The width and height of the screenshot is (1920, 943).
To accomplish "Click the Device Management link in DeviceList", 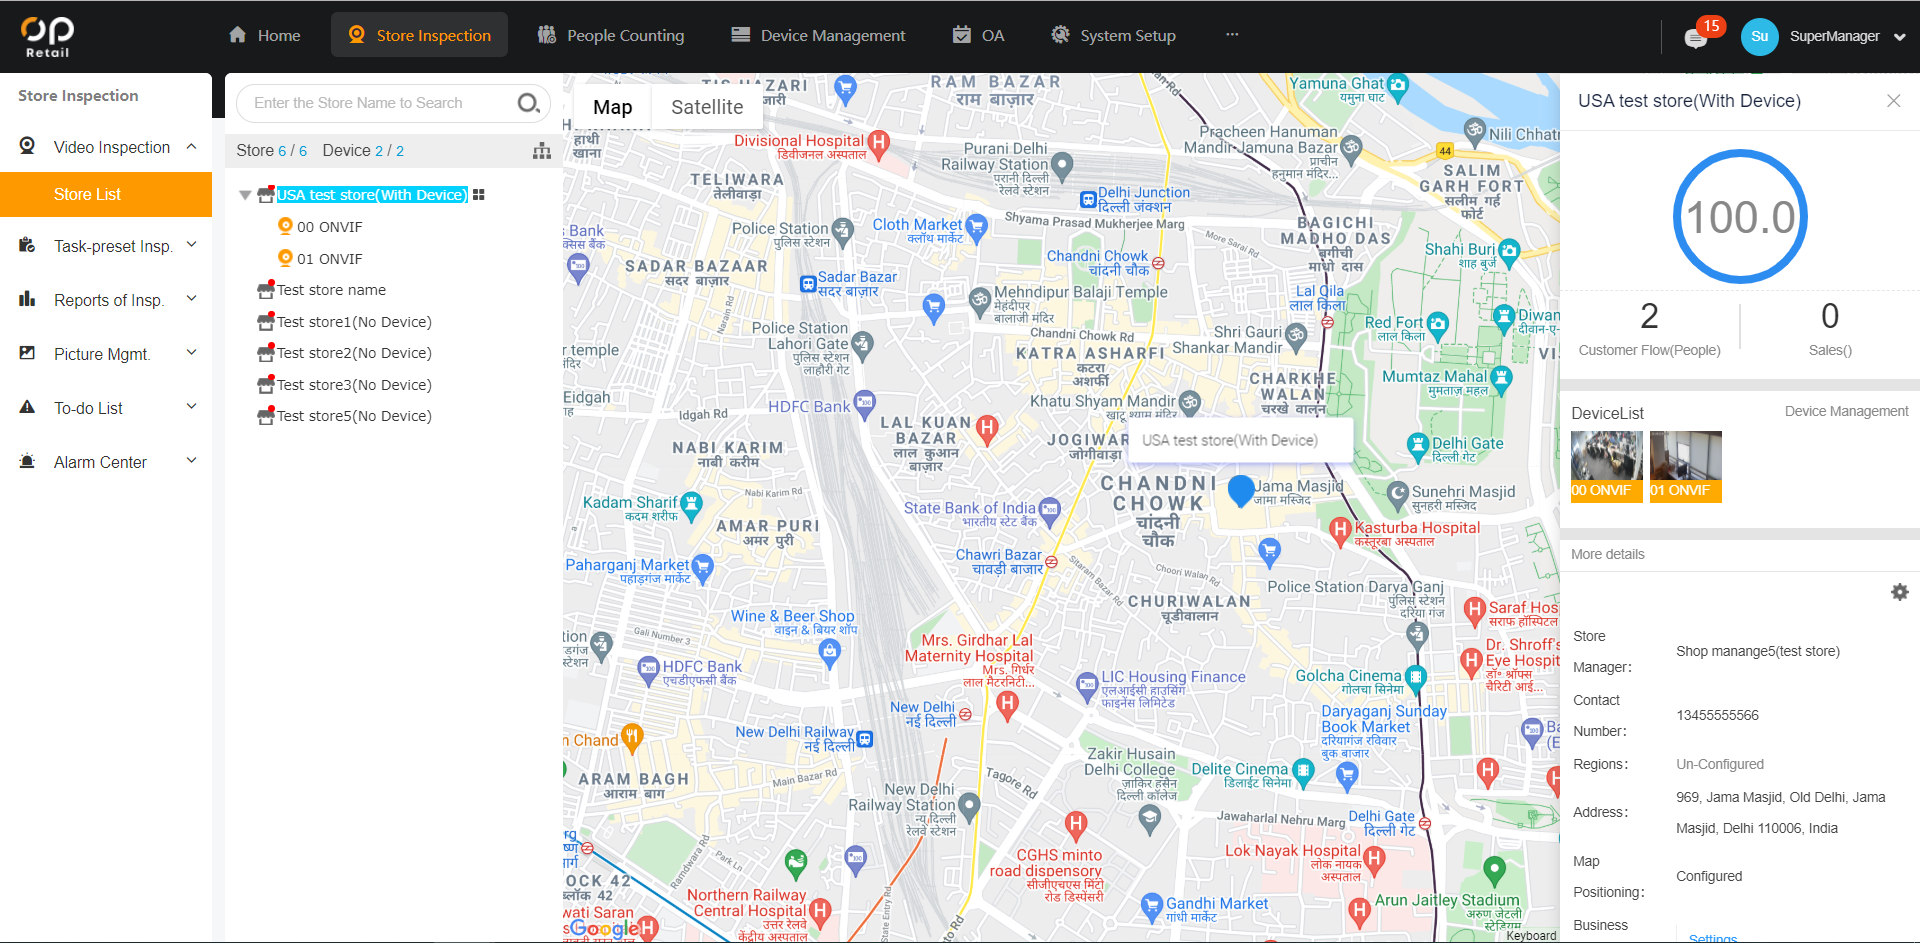I will (x=1846, y=411).
